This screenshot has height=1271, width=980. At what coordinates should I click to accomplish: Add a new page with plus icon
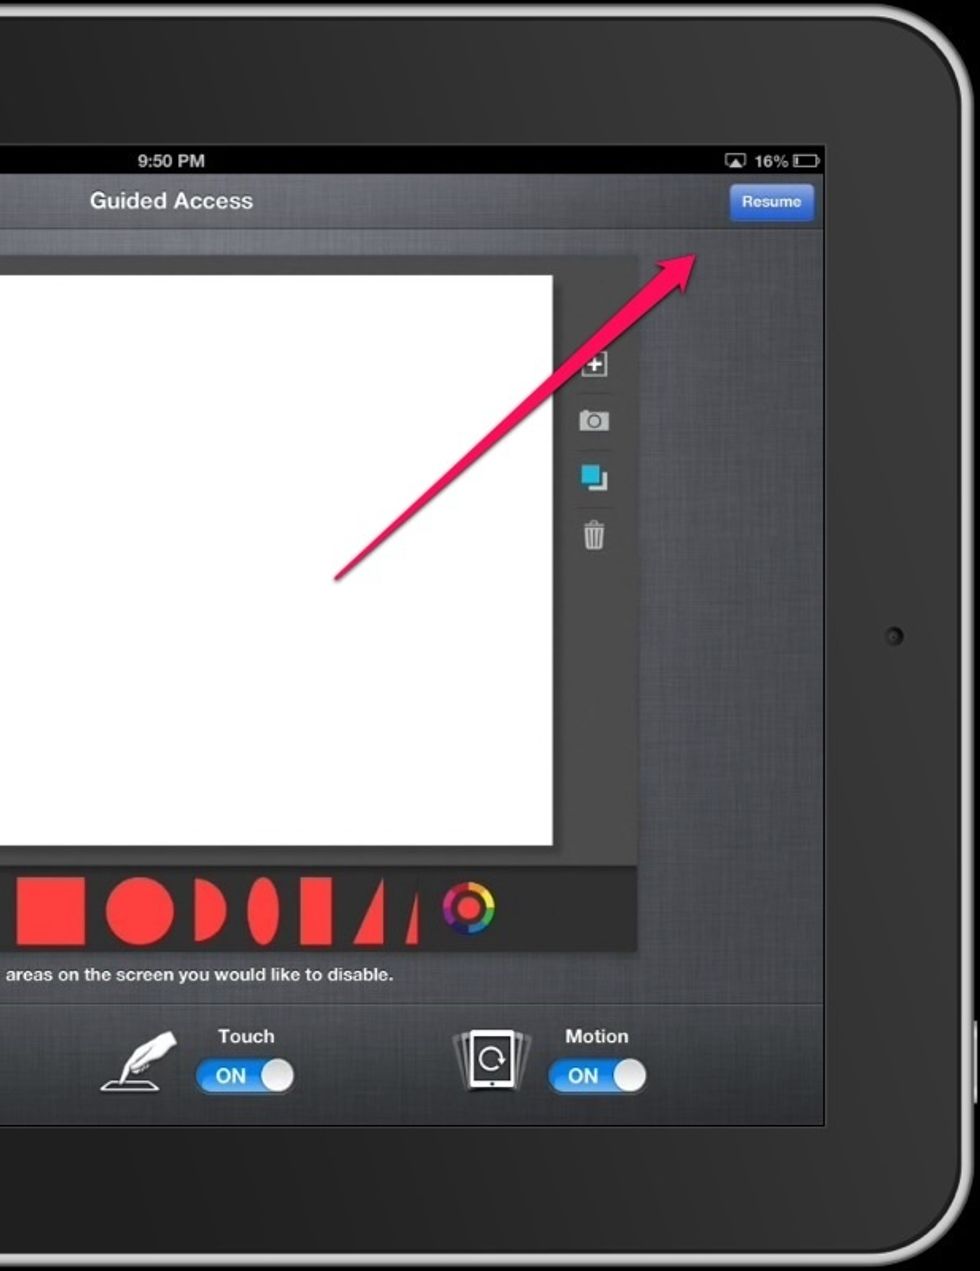(x=594, y=364)
